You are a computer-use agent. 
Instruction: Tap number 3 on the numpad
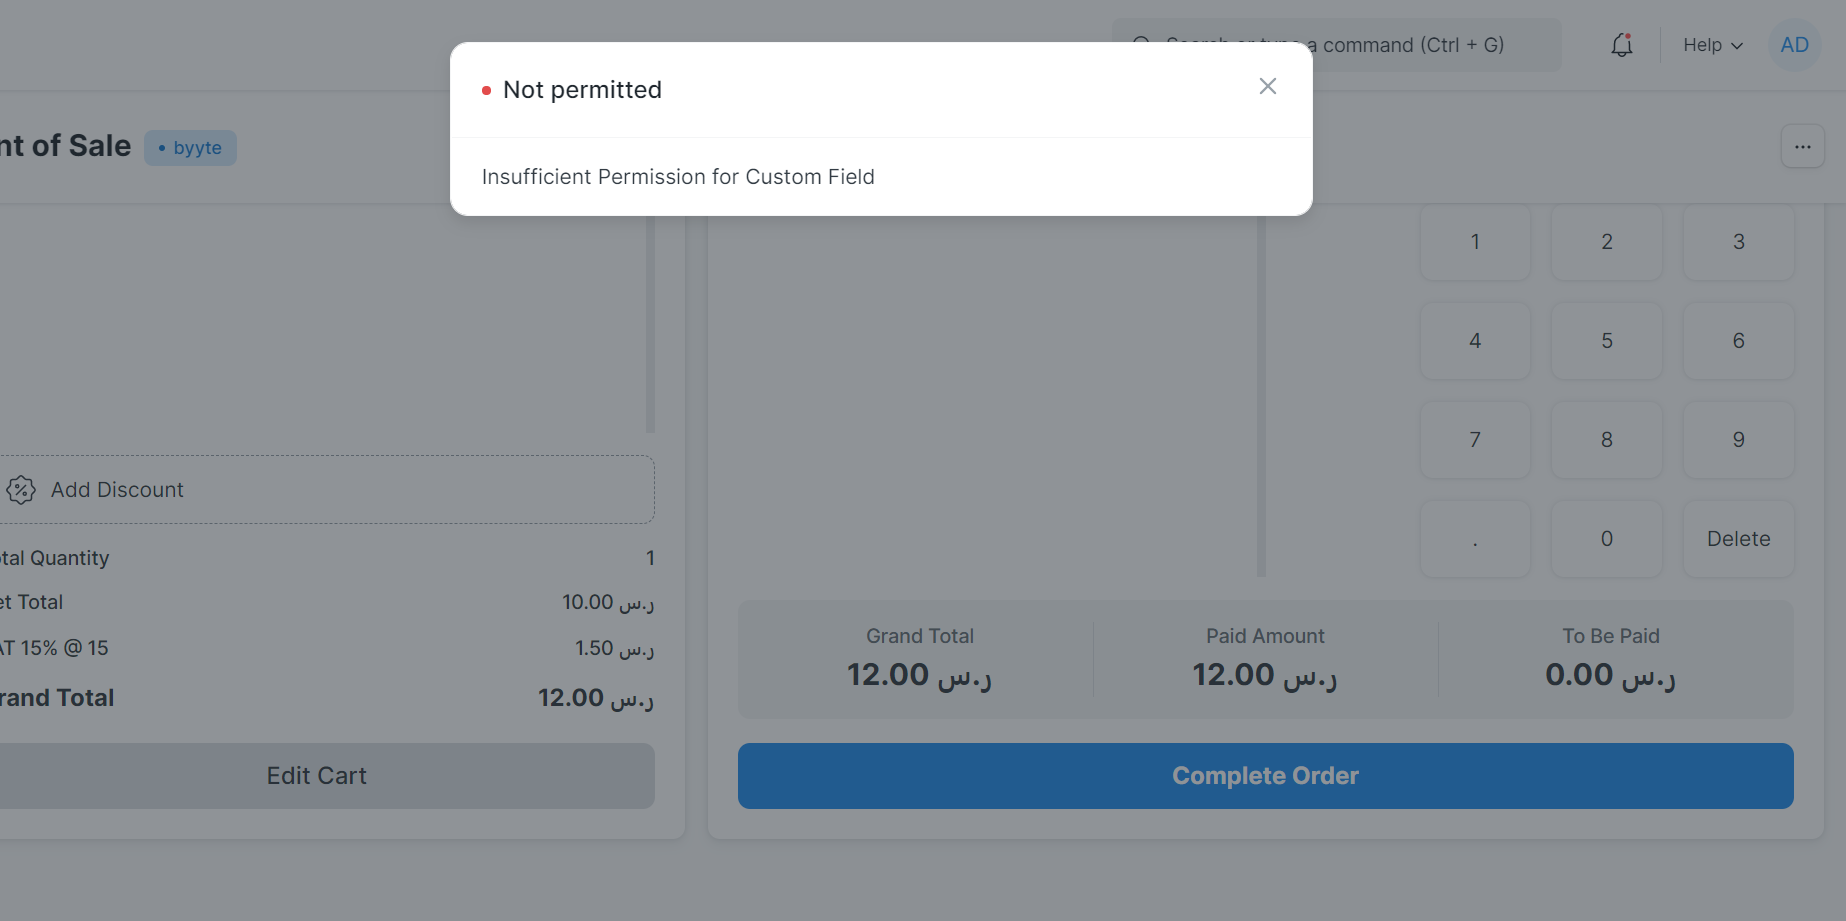point(1739,242)
